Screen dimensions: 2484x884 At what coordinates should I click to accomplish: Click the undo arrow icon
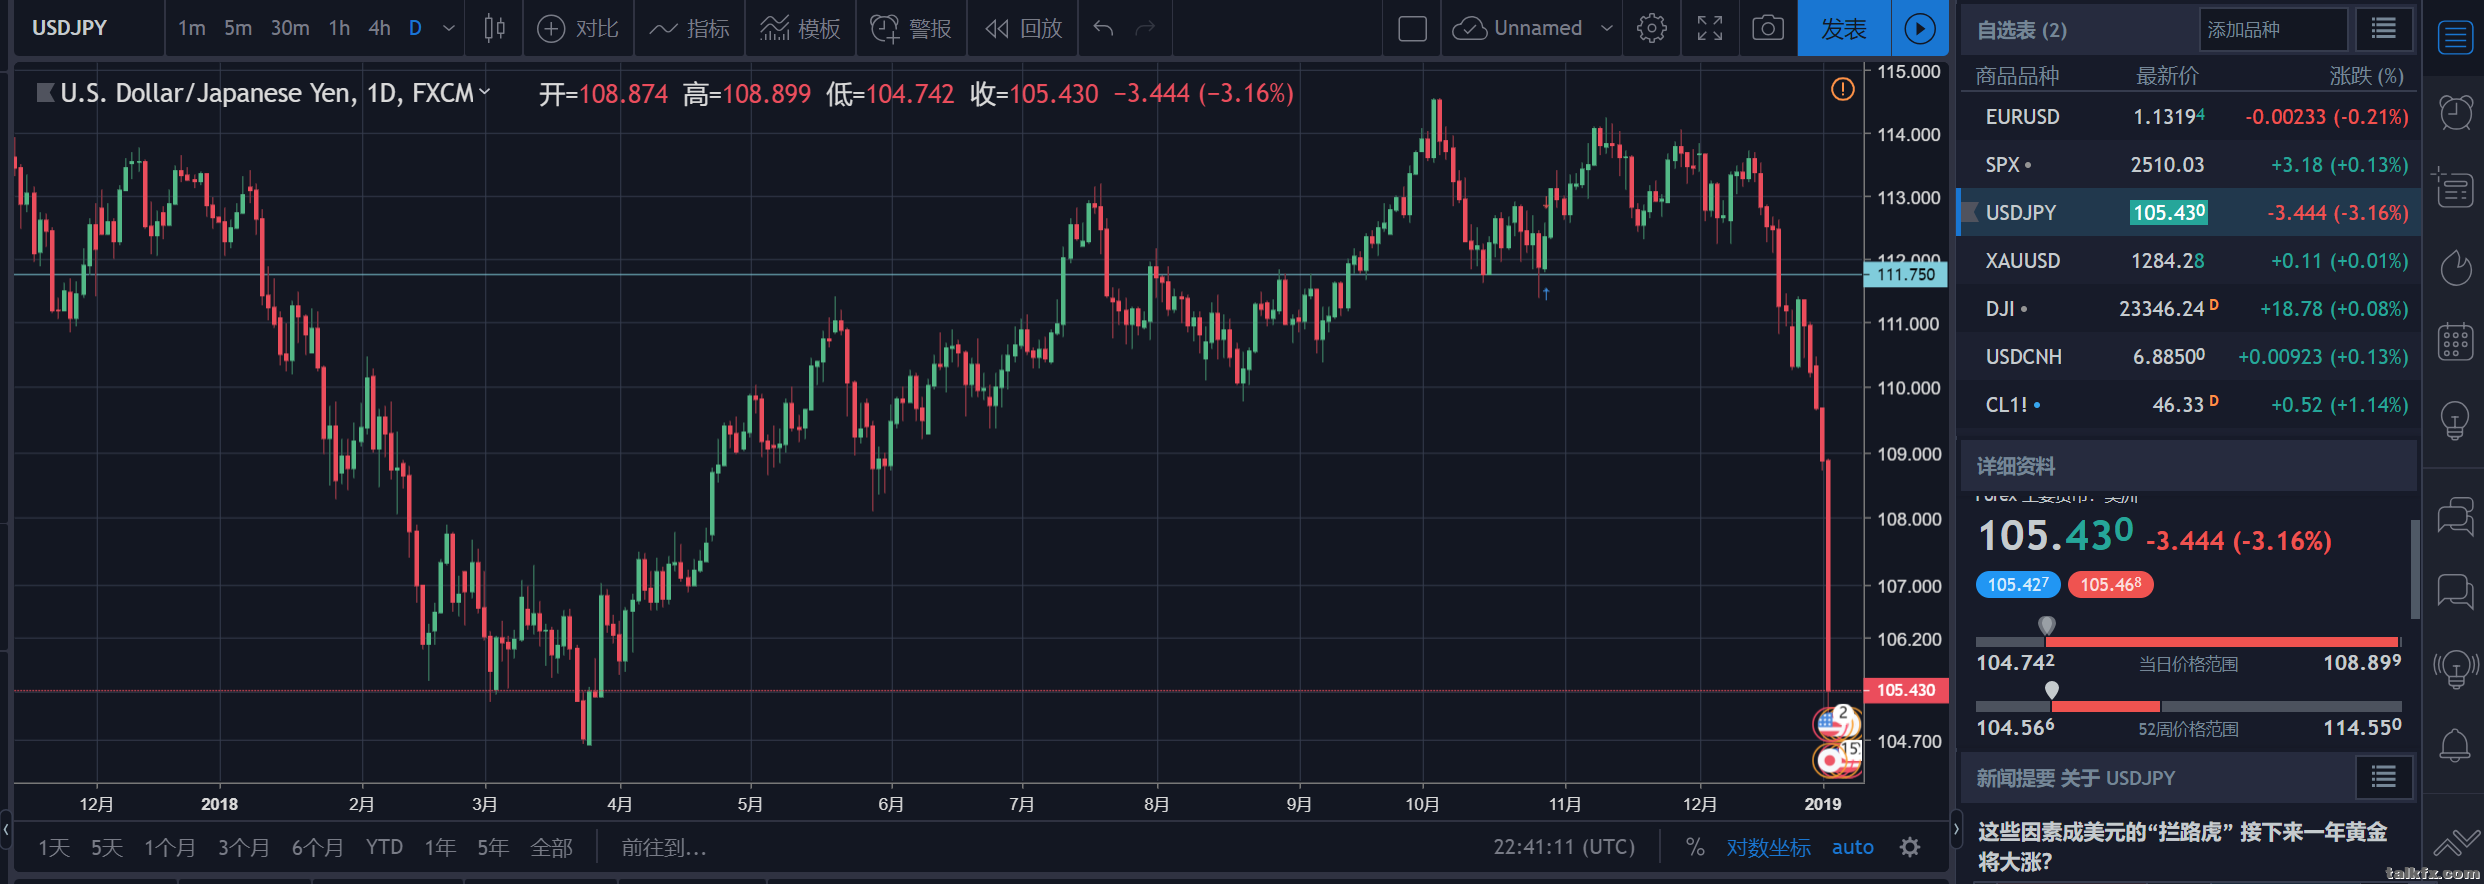[x=1103, y=28]
